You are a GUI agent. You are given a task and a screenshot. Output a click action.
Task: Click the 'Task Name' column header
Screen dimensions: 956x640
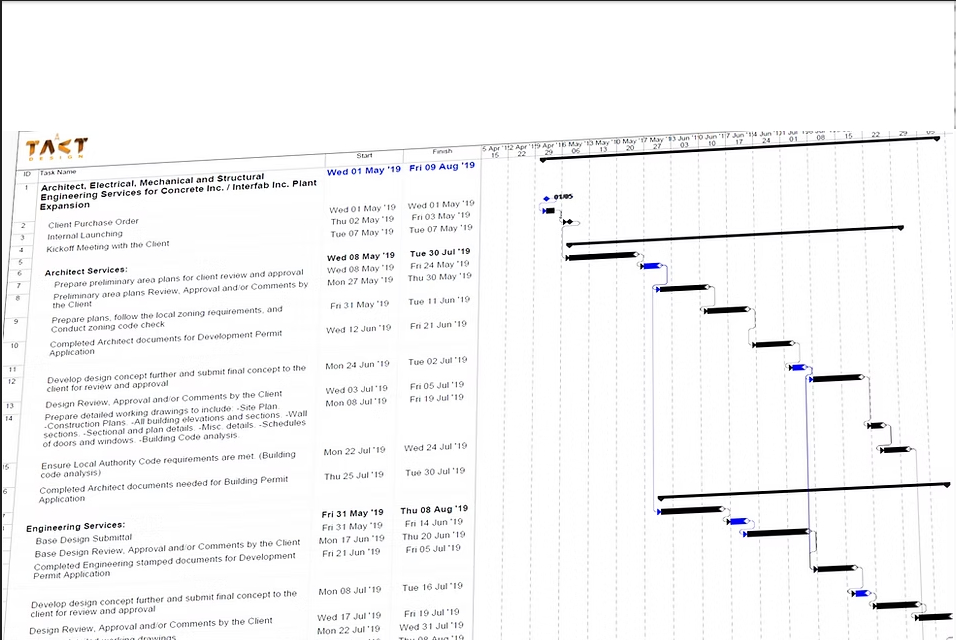(x=59, y=172)
